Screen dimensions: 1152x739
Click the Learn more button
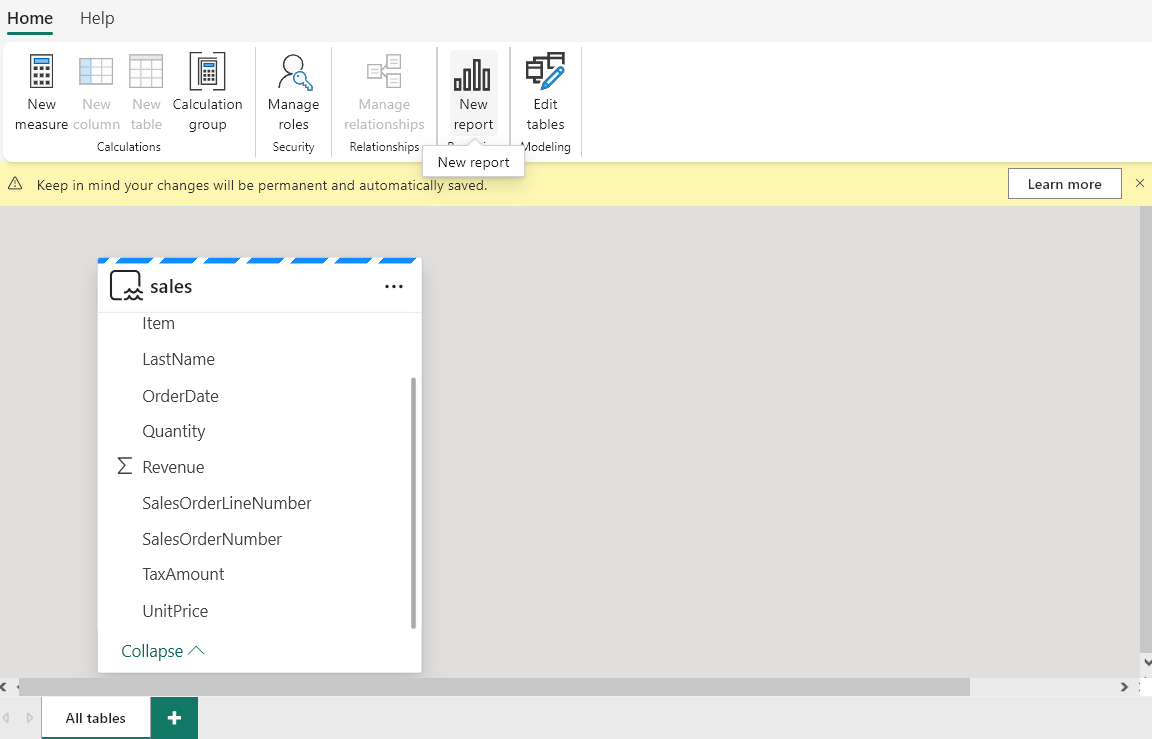[1064, 183]
